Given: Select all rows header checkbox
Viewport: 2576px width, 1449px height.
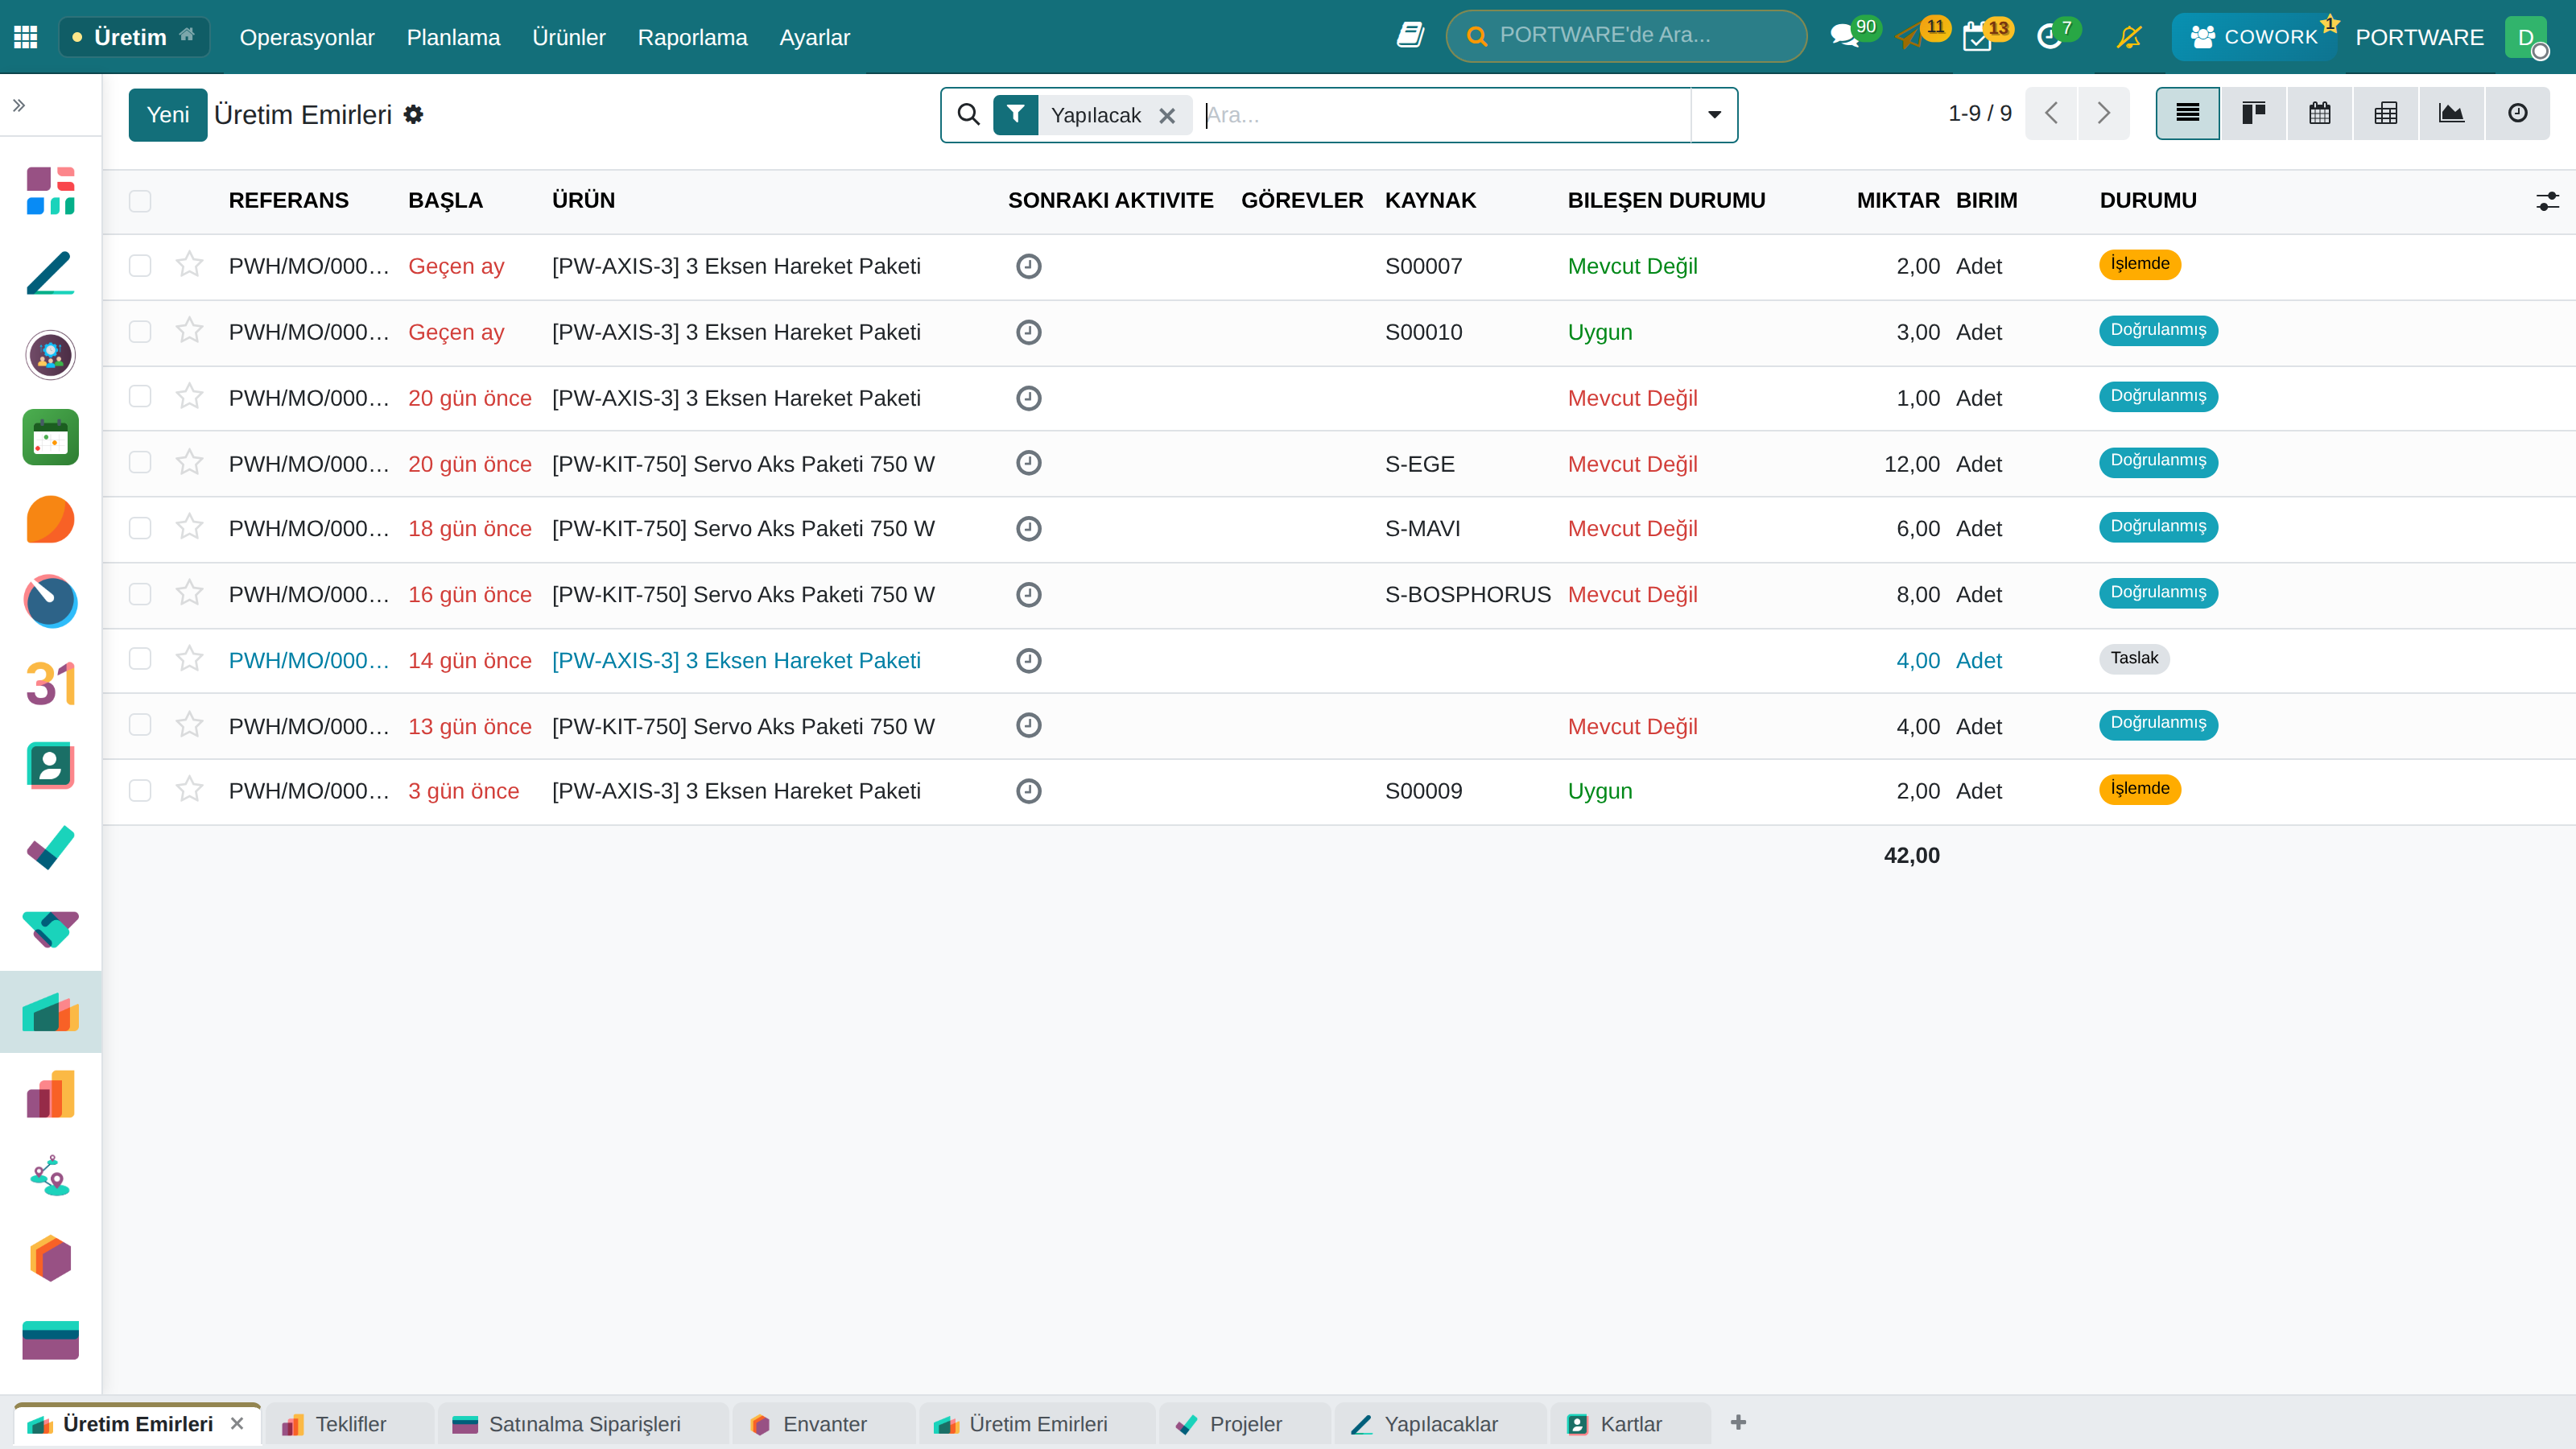Looking at the screenshot, I should pyautogui.click(x=140, y=200).
